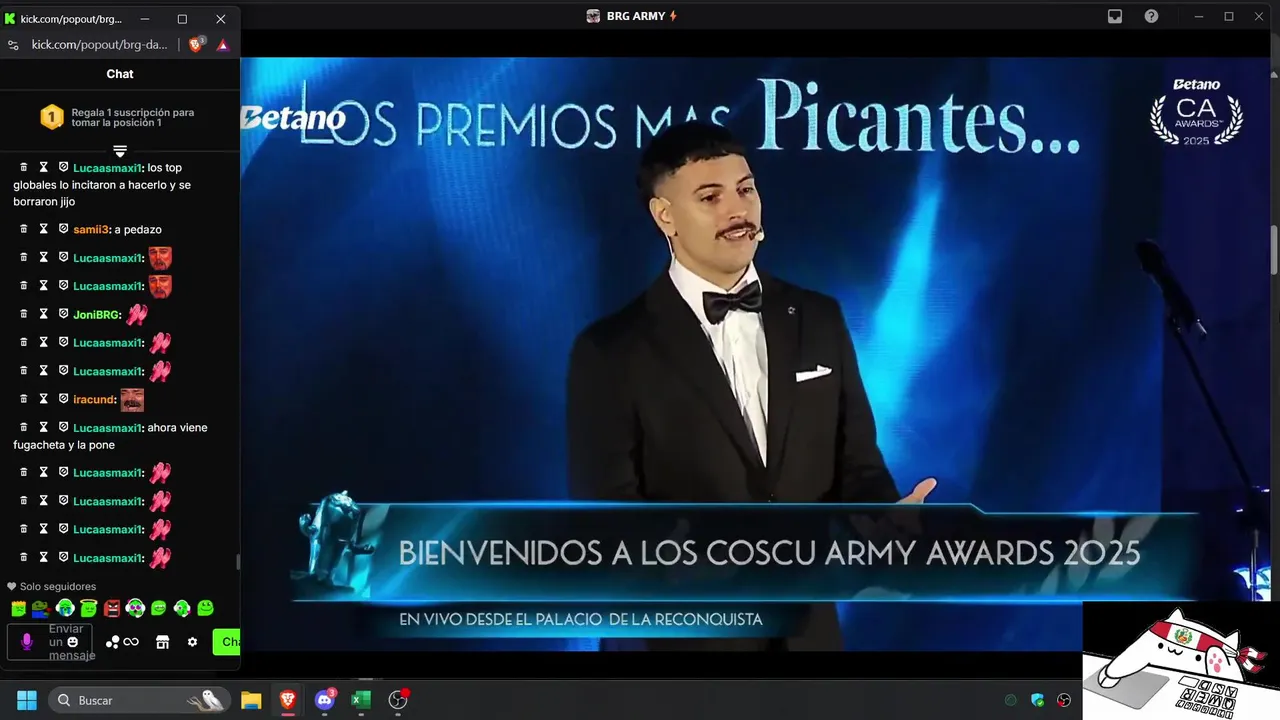1280x720 pixels.
Task: Focus the 'Enviar un mensaje' chat input
Action: pyautogui.click(x=50, y=642)
